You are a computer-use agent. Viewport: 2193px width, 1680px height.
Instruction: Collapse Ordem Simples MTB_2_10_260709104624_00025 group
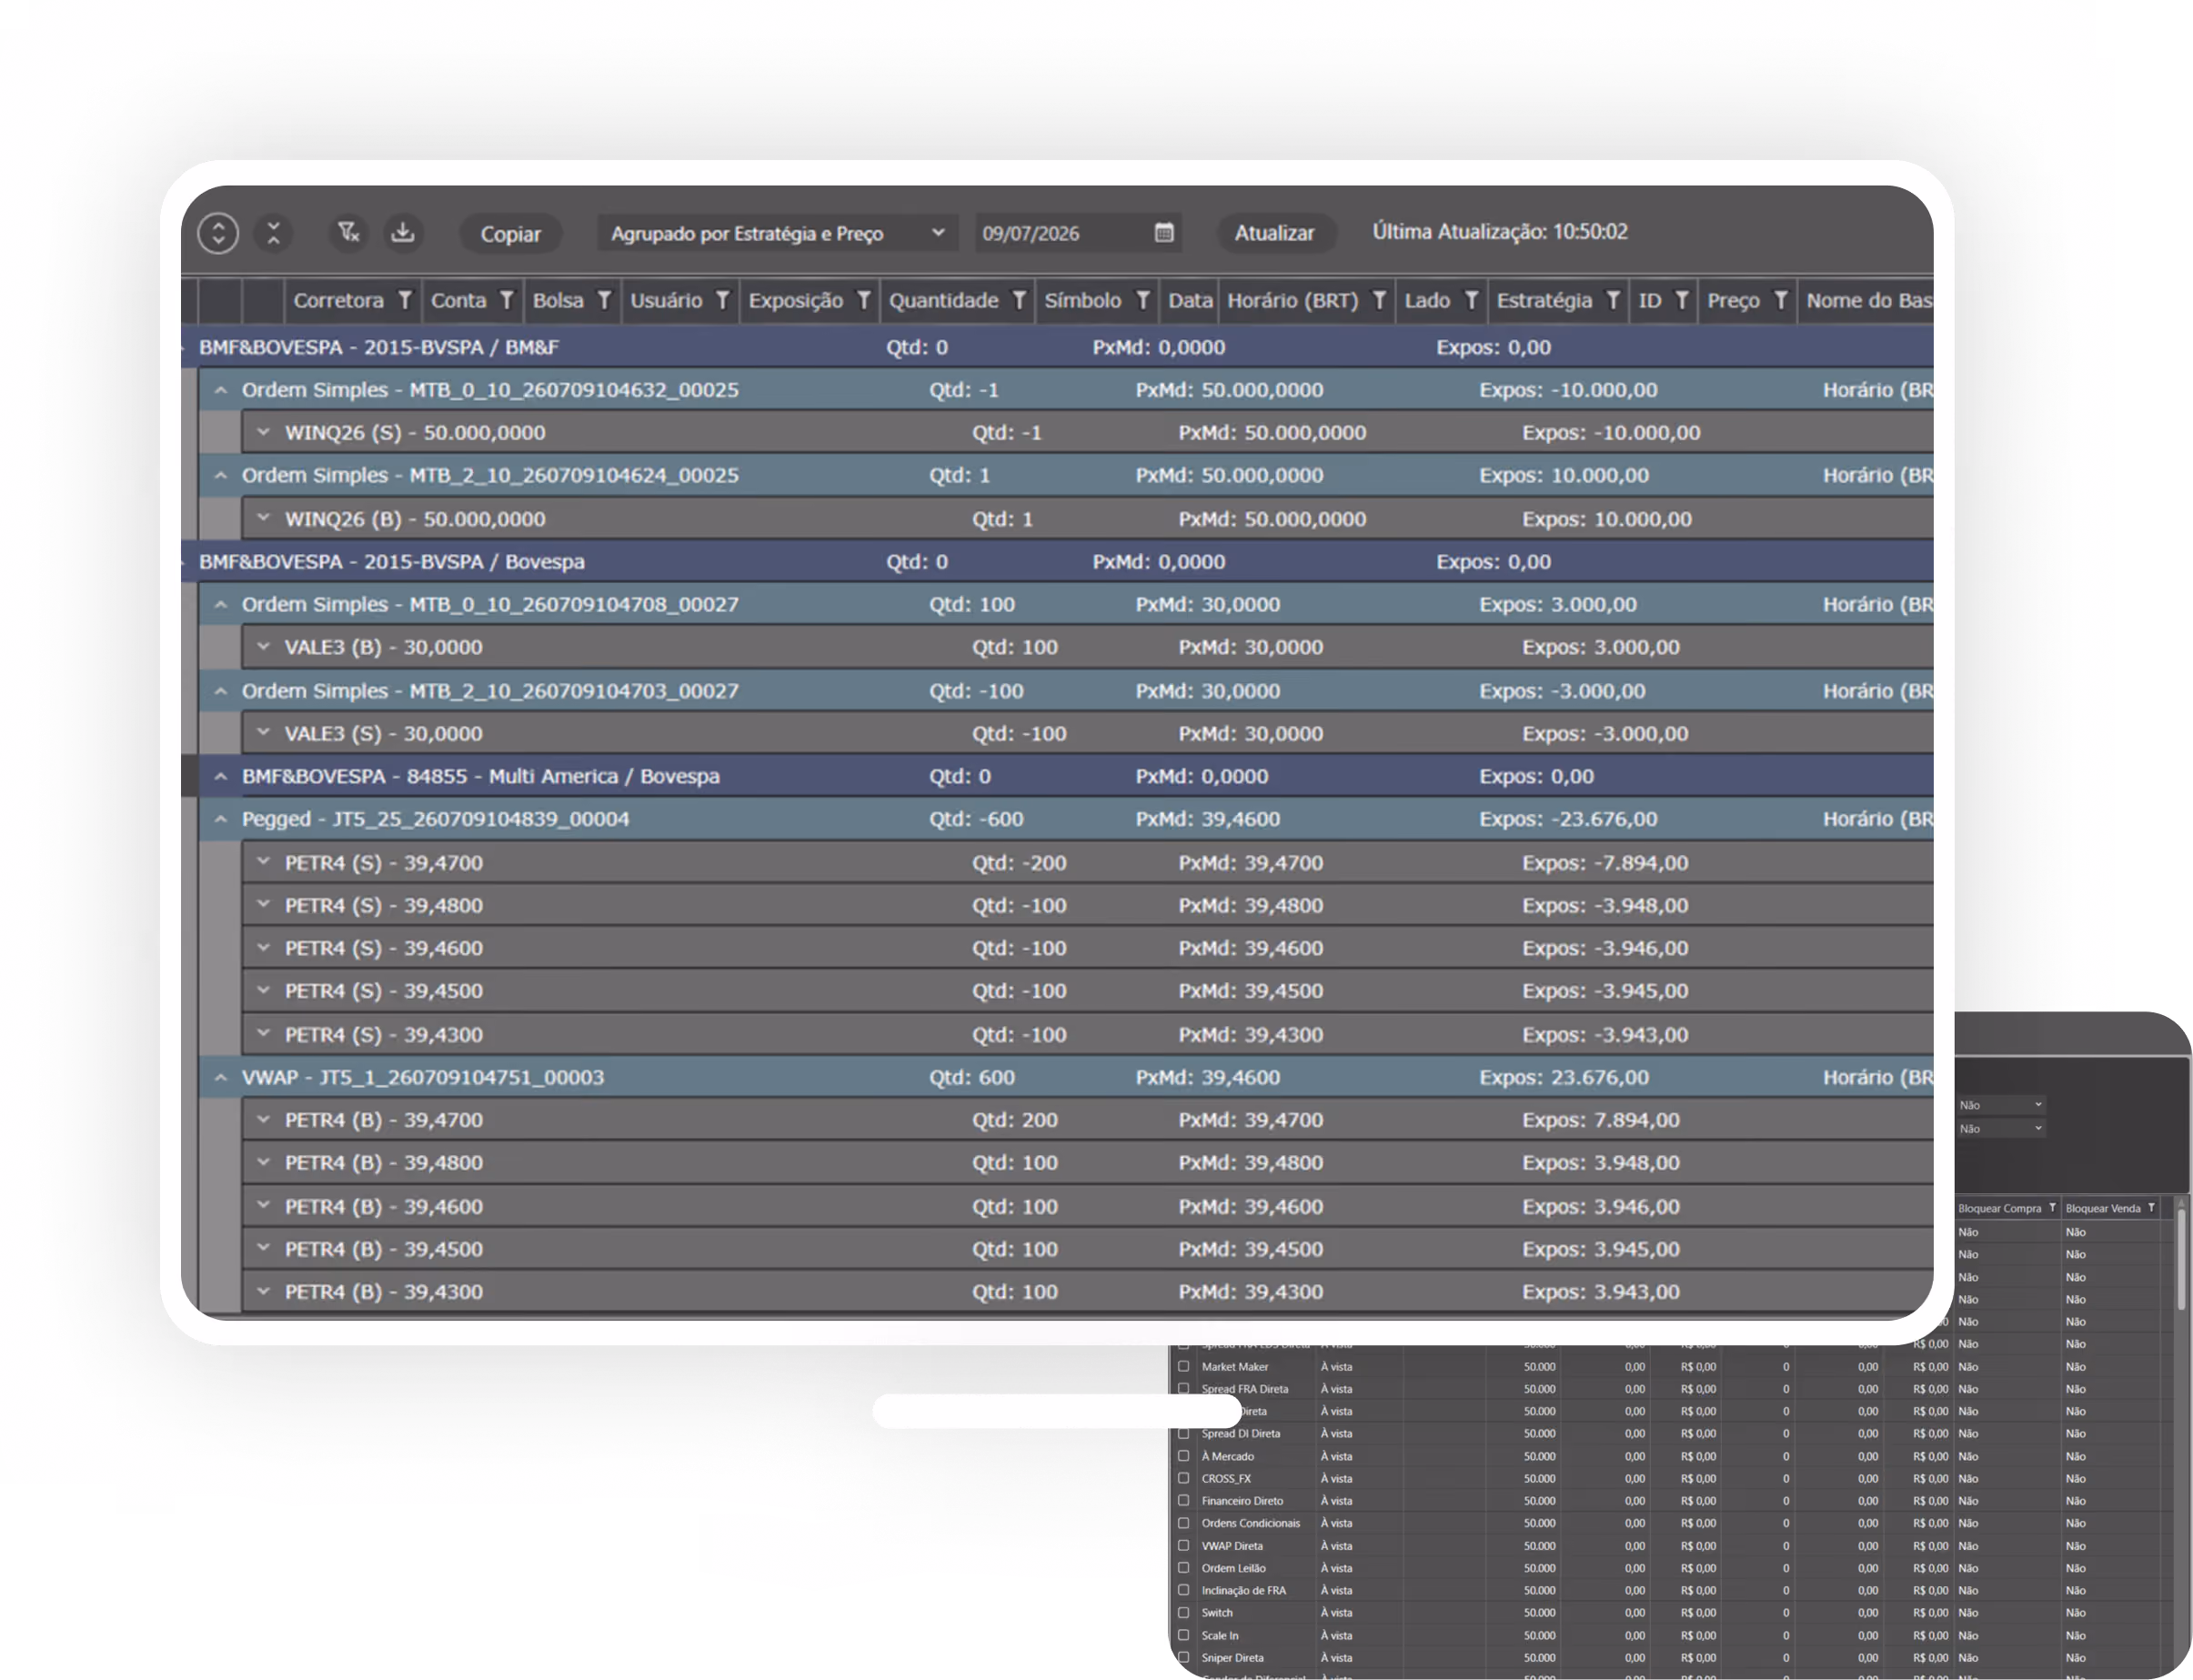221,475
